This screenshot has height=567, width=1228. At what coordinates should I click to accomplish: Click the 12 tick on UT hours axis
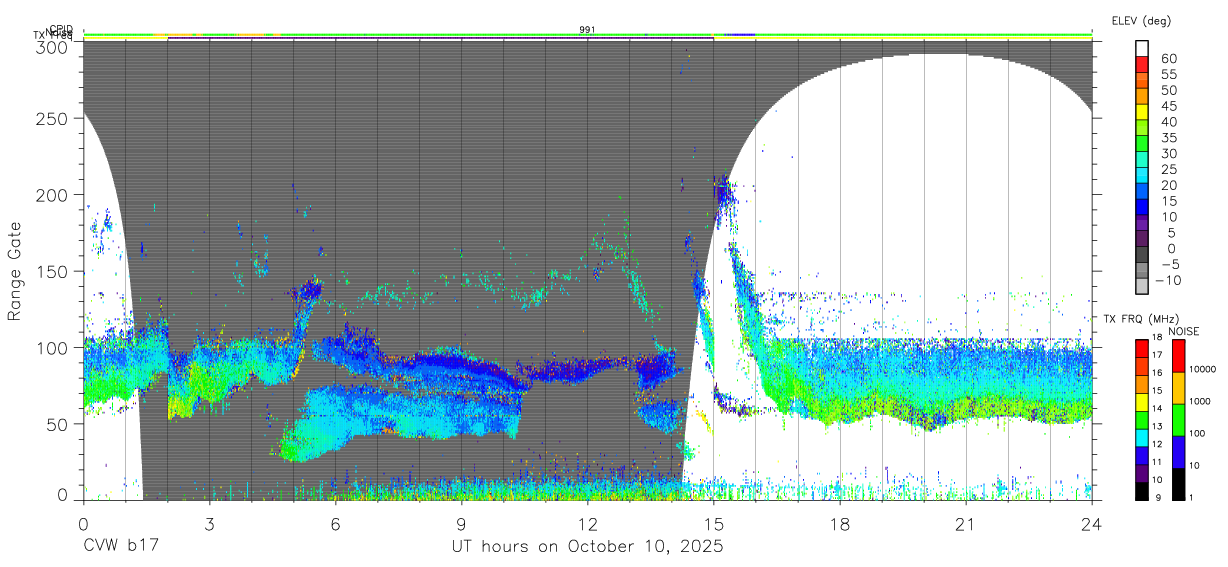pos(588,524)
